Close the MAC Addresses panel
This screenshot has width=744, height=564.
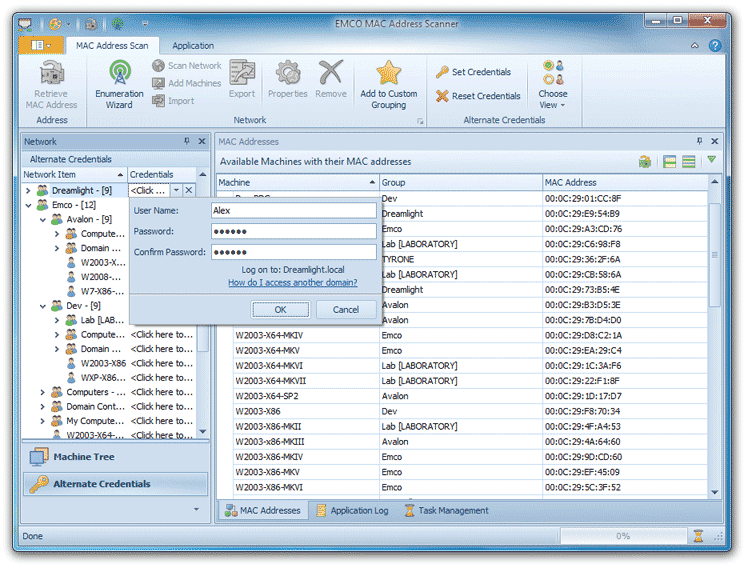(x=715, y=141)
